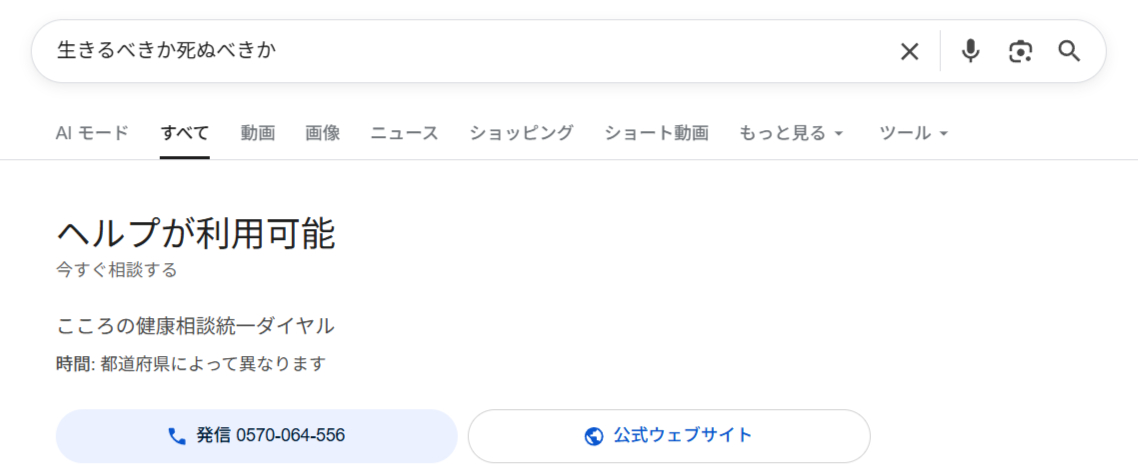Click the phone icon beside 発信
This screenshot has height=473, width=1138.
(x=177, y=436)
